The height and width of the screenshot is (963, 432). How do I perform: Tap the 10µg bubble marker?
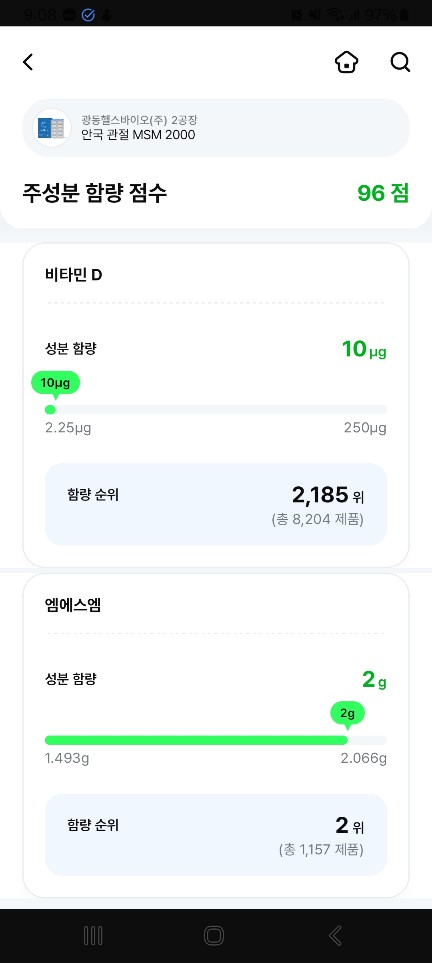click(55, 384)
